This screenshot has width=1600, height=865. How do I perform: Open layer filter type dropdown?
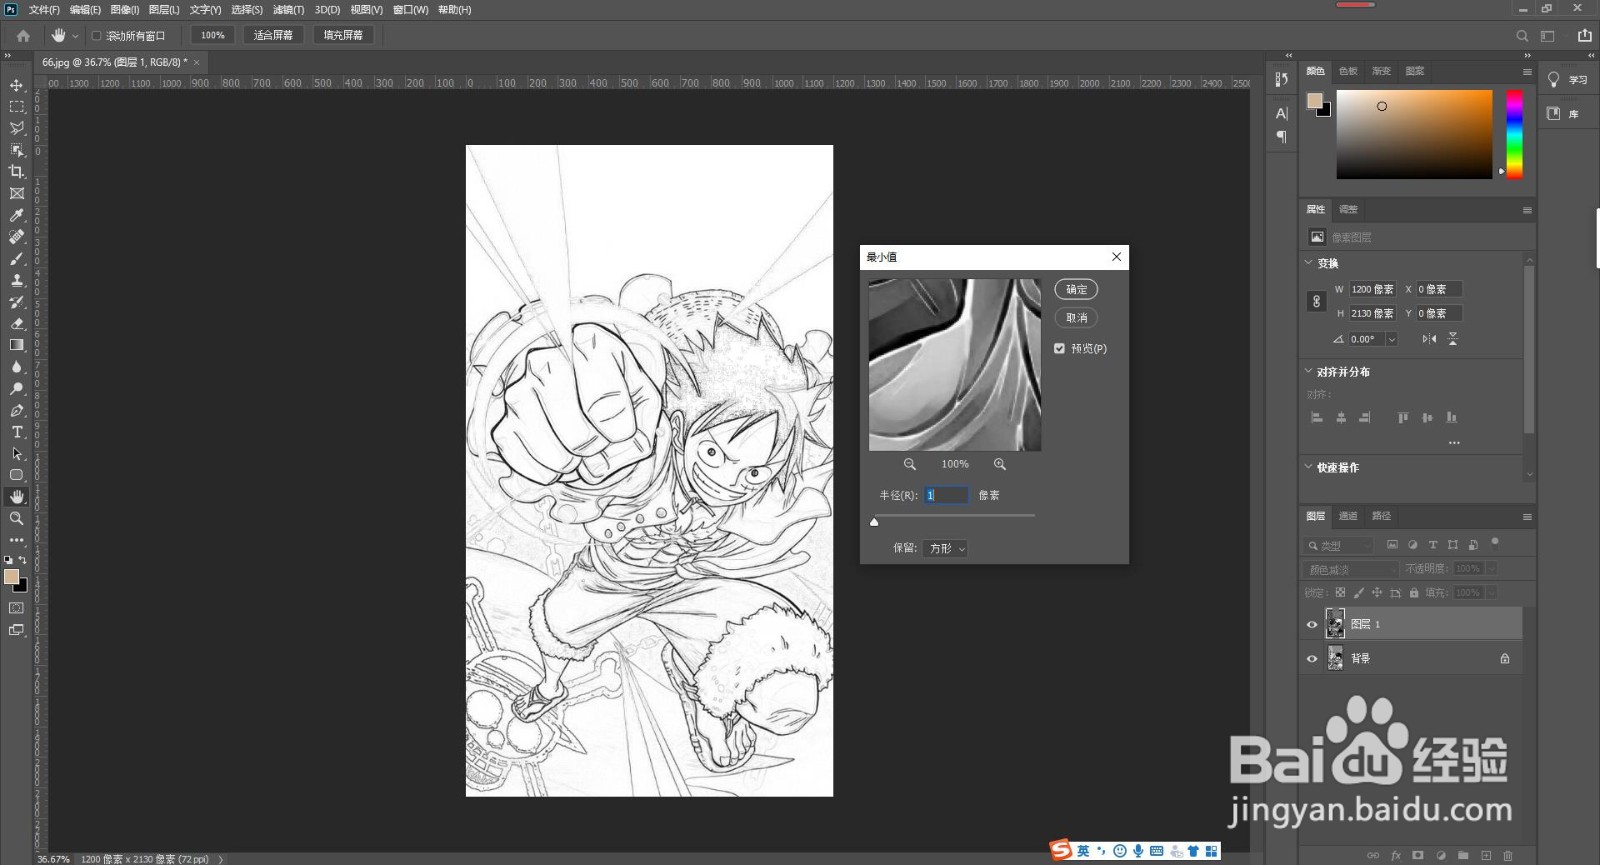pos(1339,545)
